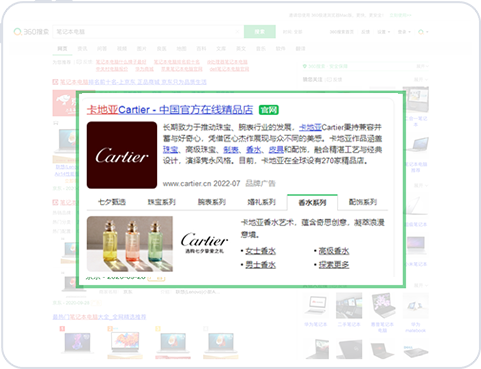Open the 女士香水 link
This screenshot has height=369, width=481.
coord(260,251)
